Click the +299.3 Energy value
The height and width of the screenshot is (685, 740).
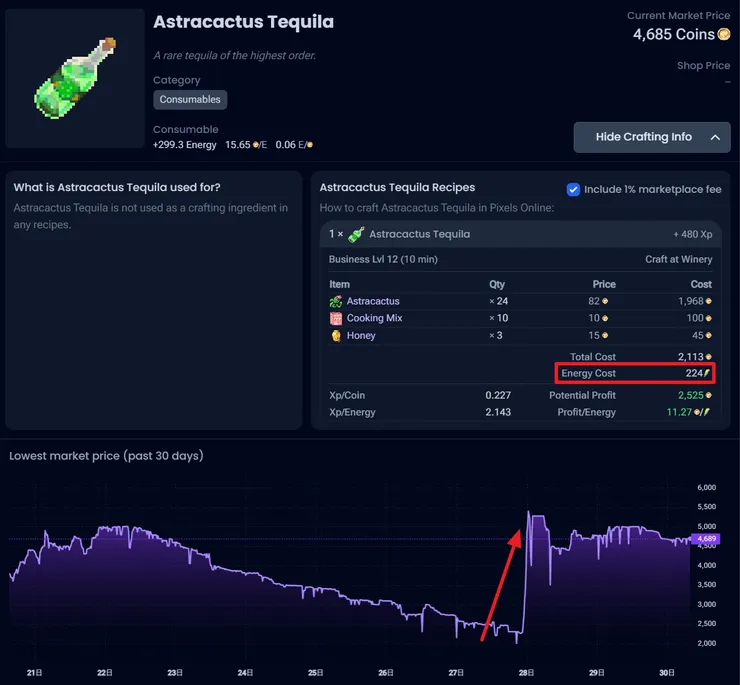[185, 145]
